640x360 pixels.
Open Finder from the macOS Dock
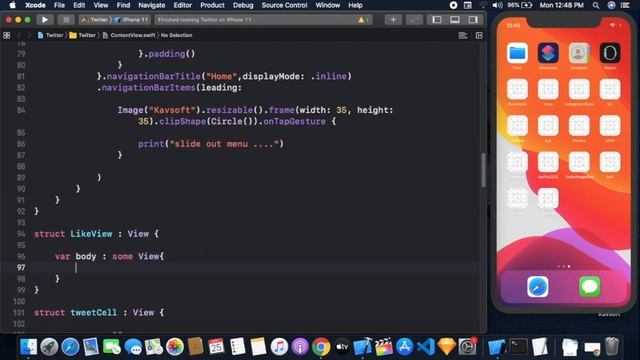[x=28, y=347]
